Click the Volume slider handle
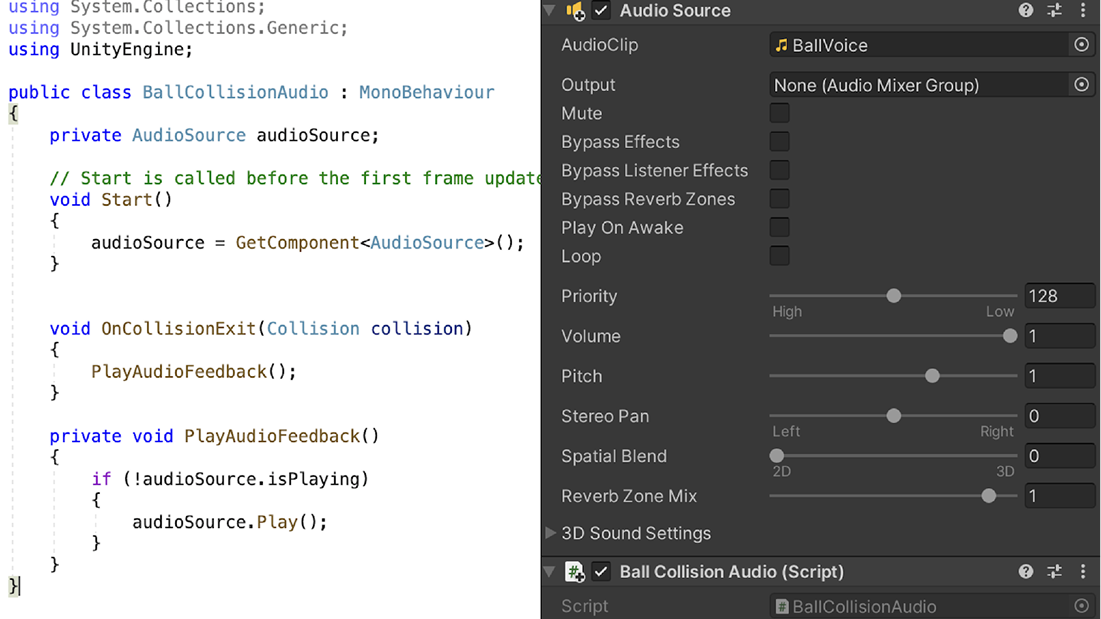Image resolution: width=1101 pixels, height=619 pixels. click(1010, 336)
